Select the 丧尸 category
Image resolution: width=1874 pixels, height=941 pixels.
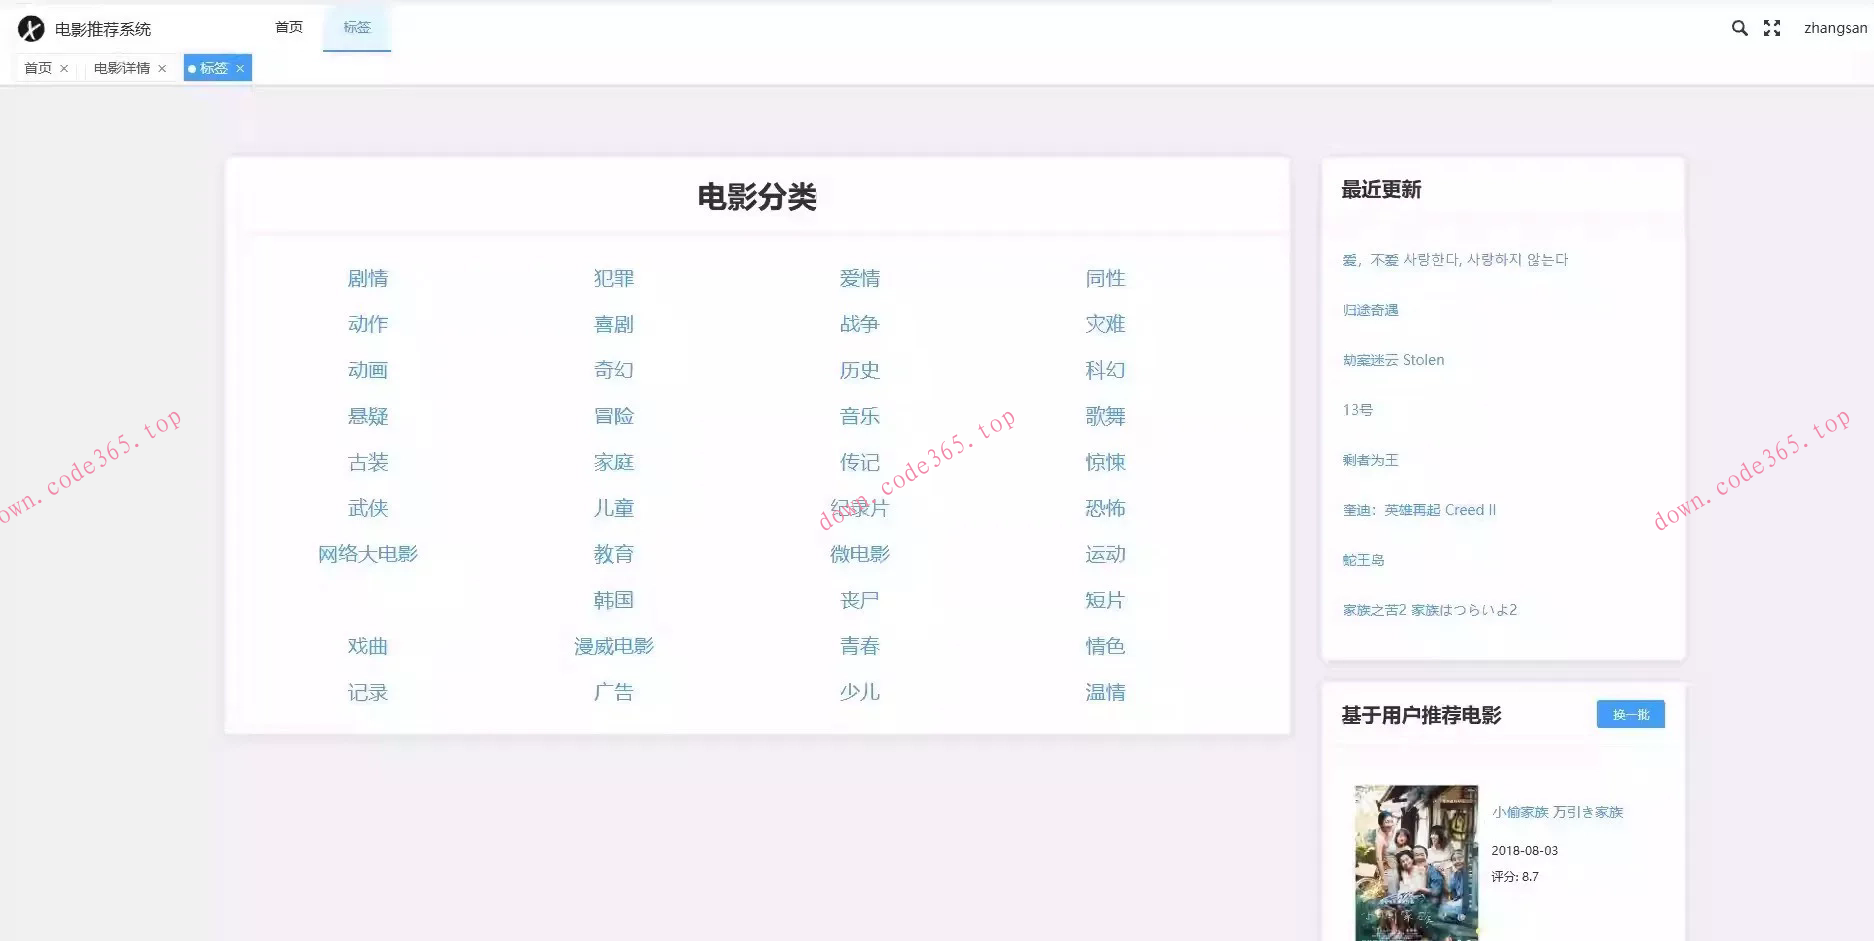click(x=860, y=600)
